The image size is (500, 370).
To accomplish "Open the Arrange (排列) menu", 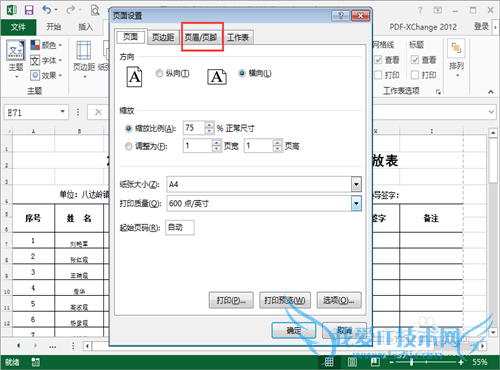I will coord(456,59).
